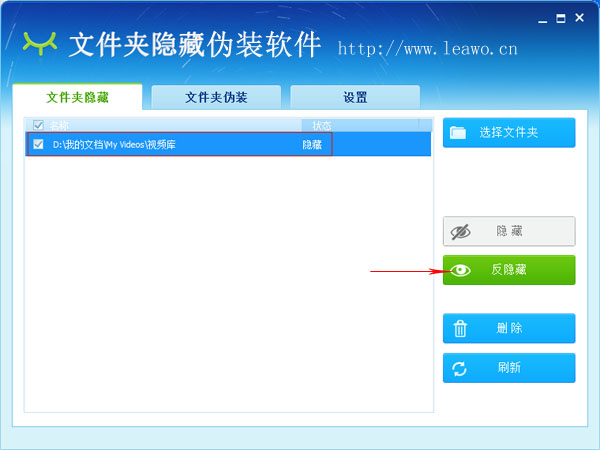
Task: Click the 状态 column header
Action: pos(322,125)
